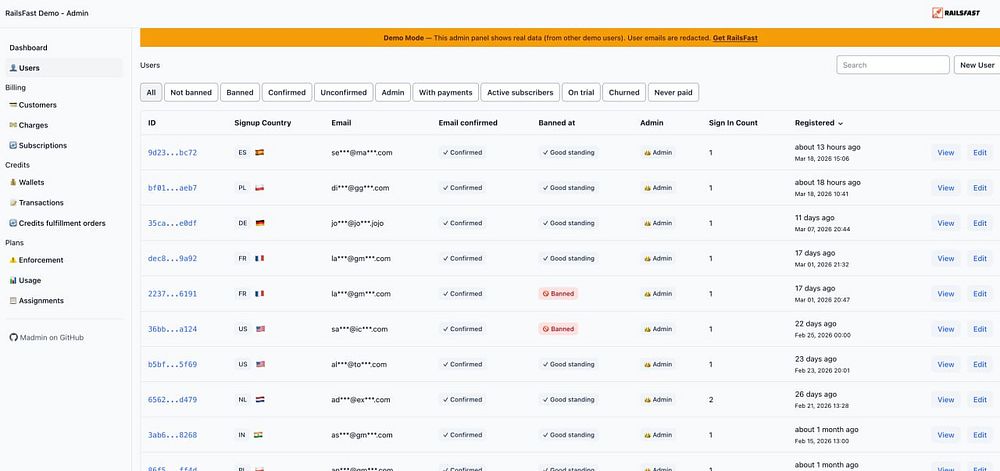Filter users by Confirmed
The image size is (1000, 471).
[287, 92]
